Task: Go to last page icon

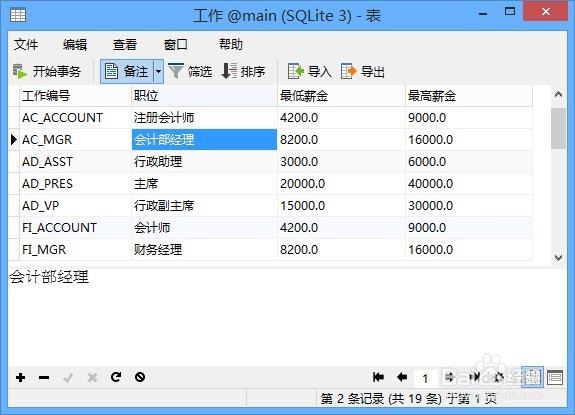Action: pyautogui.click(x=474, y=377)
